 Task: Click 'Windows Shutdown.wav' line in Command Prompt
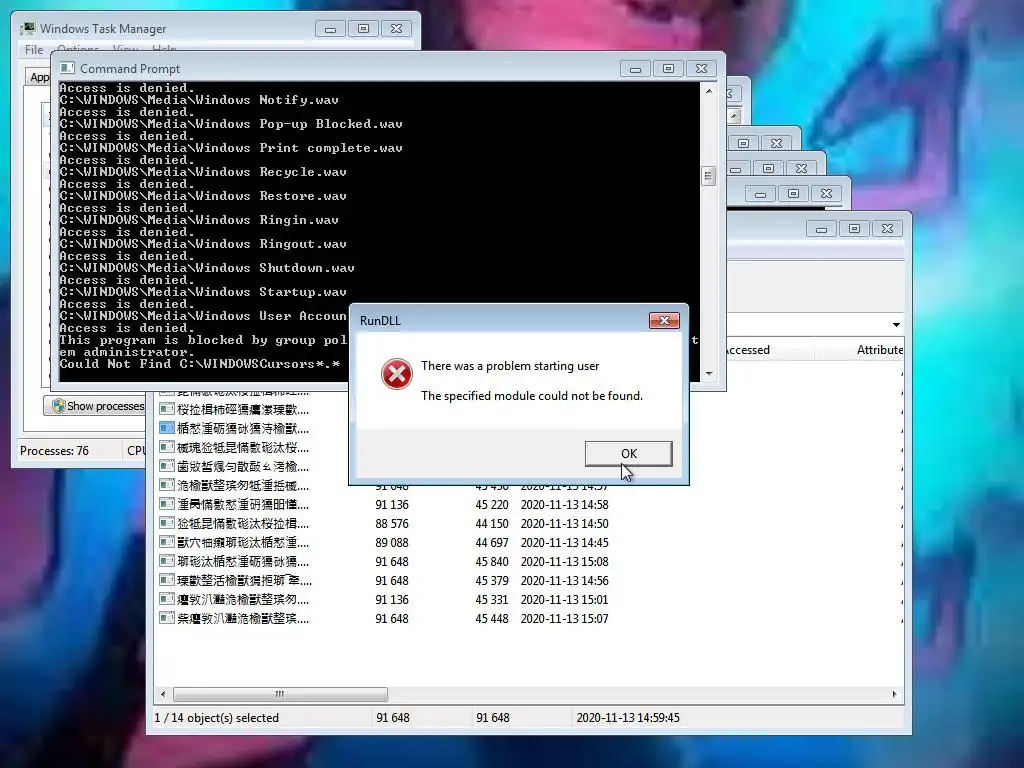coord(207,268)
